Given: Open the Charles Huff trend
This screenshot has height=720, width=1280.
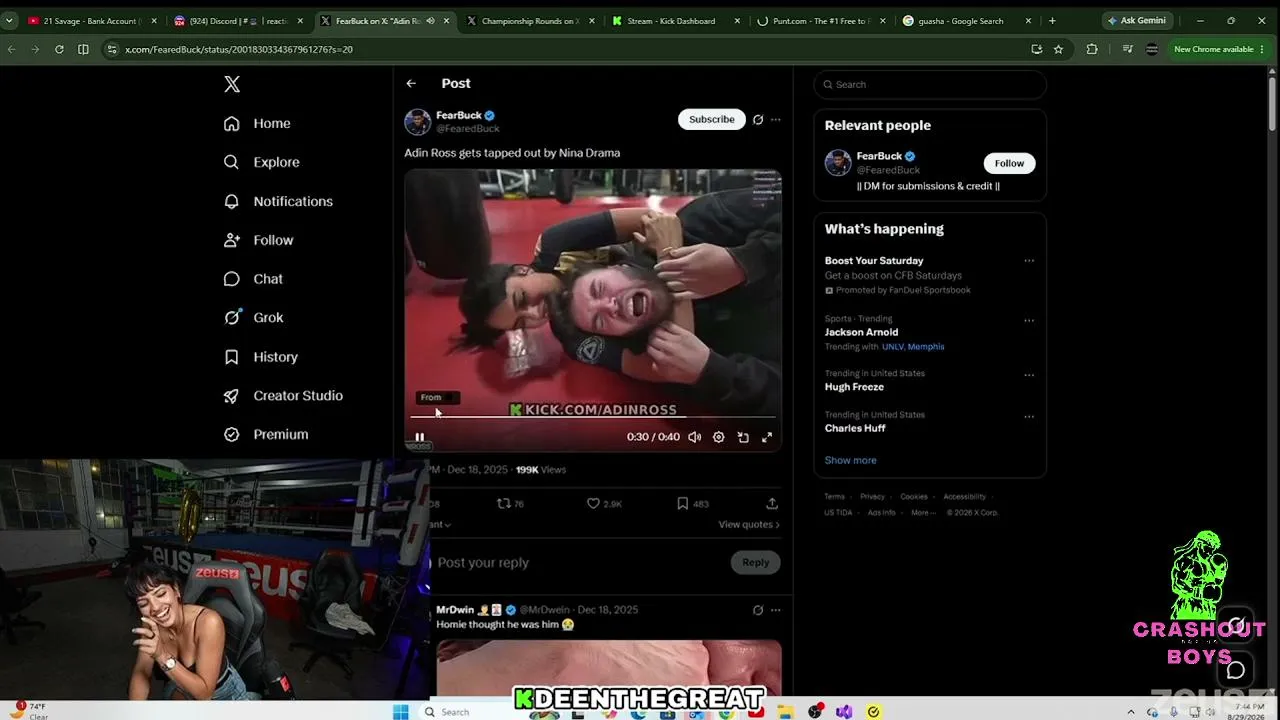Looking at the screenshot, I should (855, 428).
